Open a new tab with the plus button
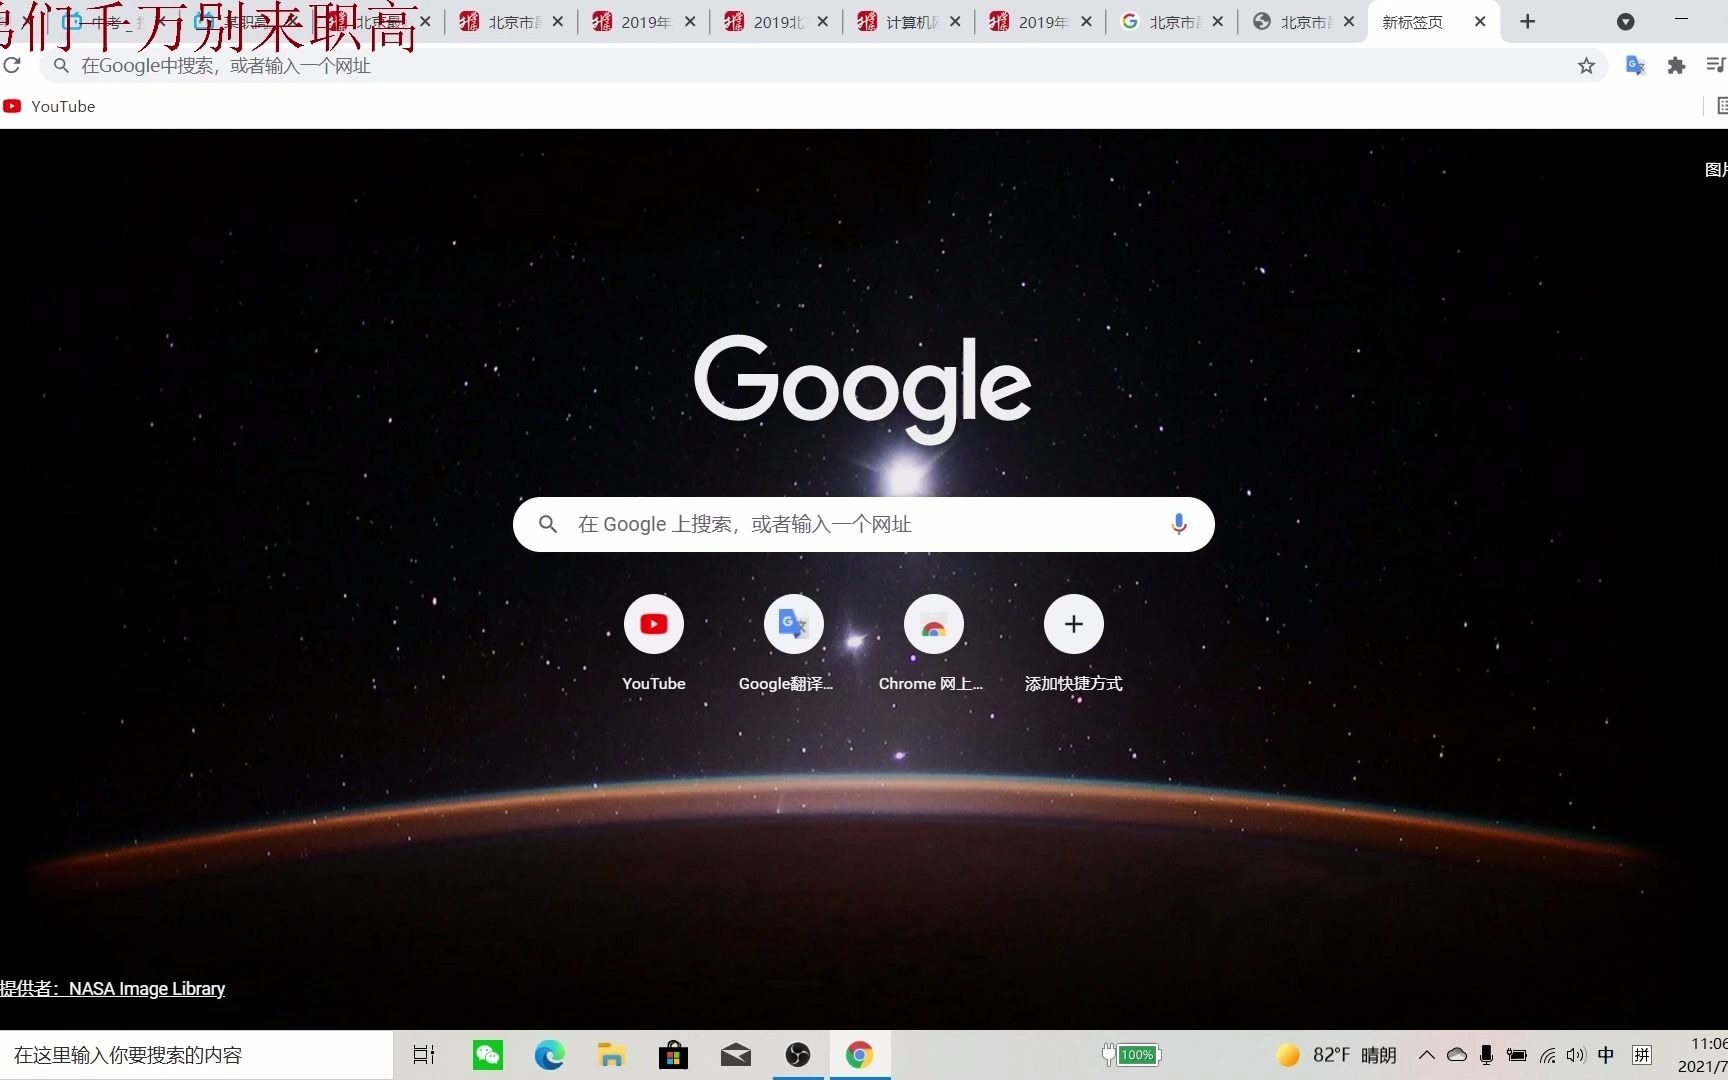 (1527, 22)
